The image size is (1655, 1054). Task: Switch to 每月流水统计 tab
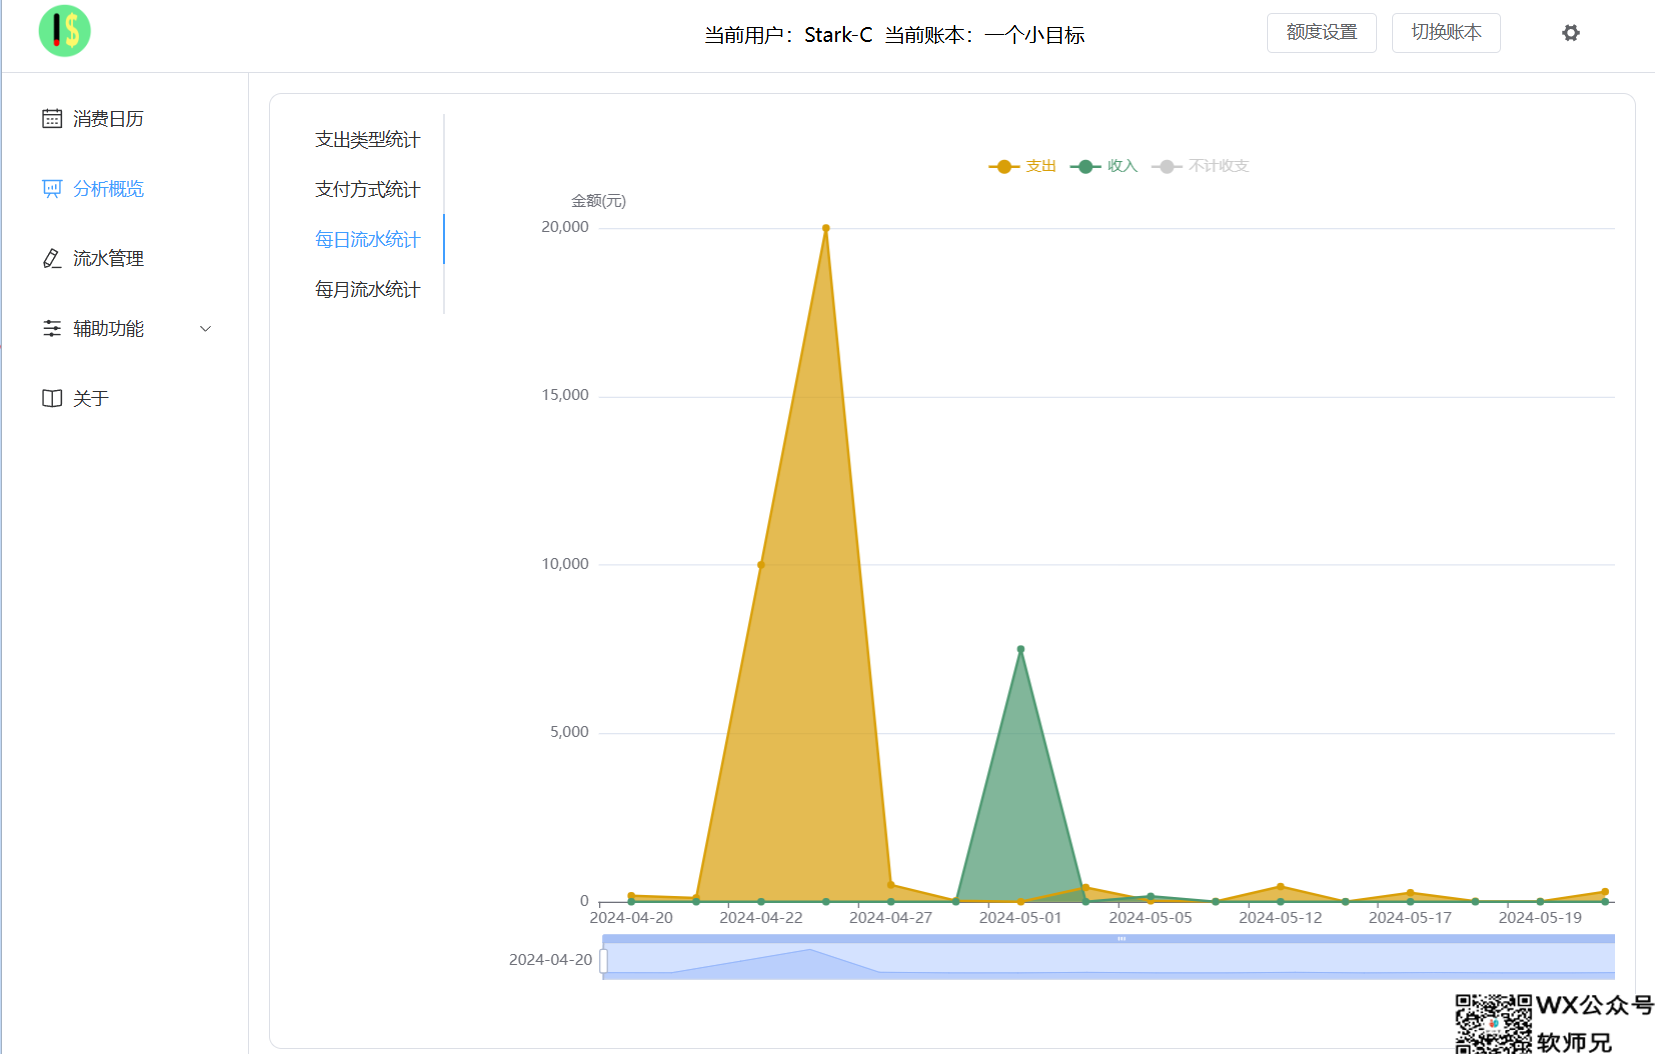tap(367, 290)
